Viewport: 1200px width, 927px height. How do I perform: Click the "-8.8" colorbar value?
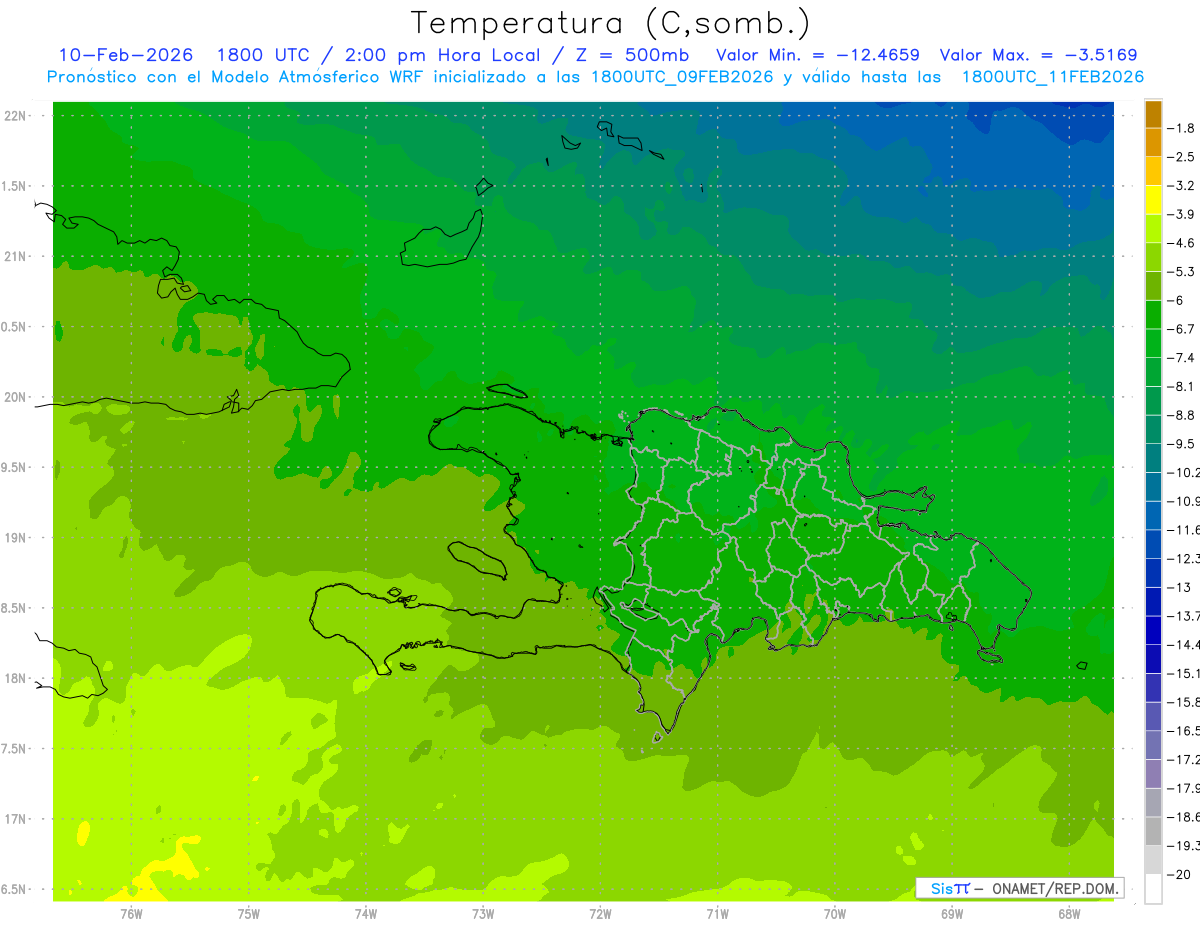[x=1181, y=415]
